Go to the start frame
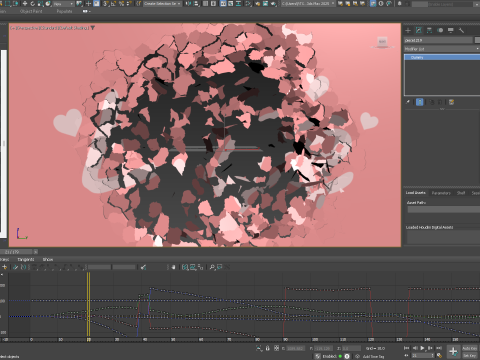The height and width of the screenshot is (360, 480). tap(407, 348)
